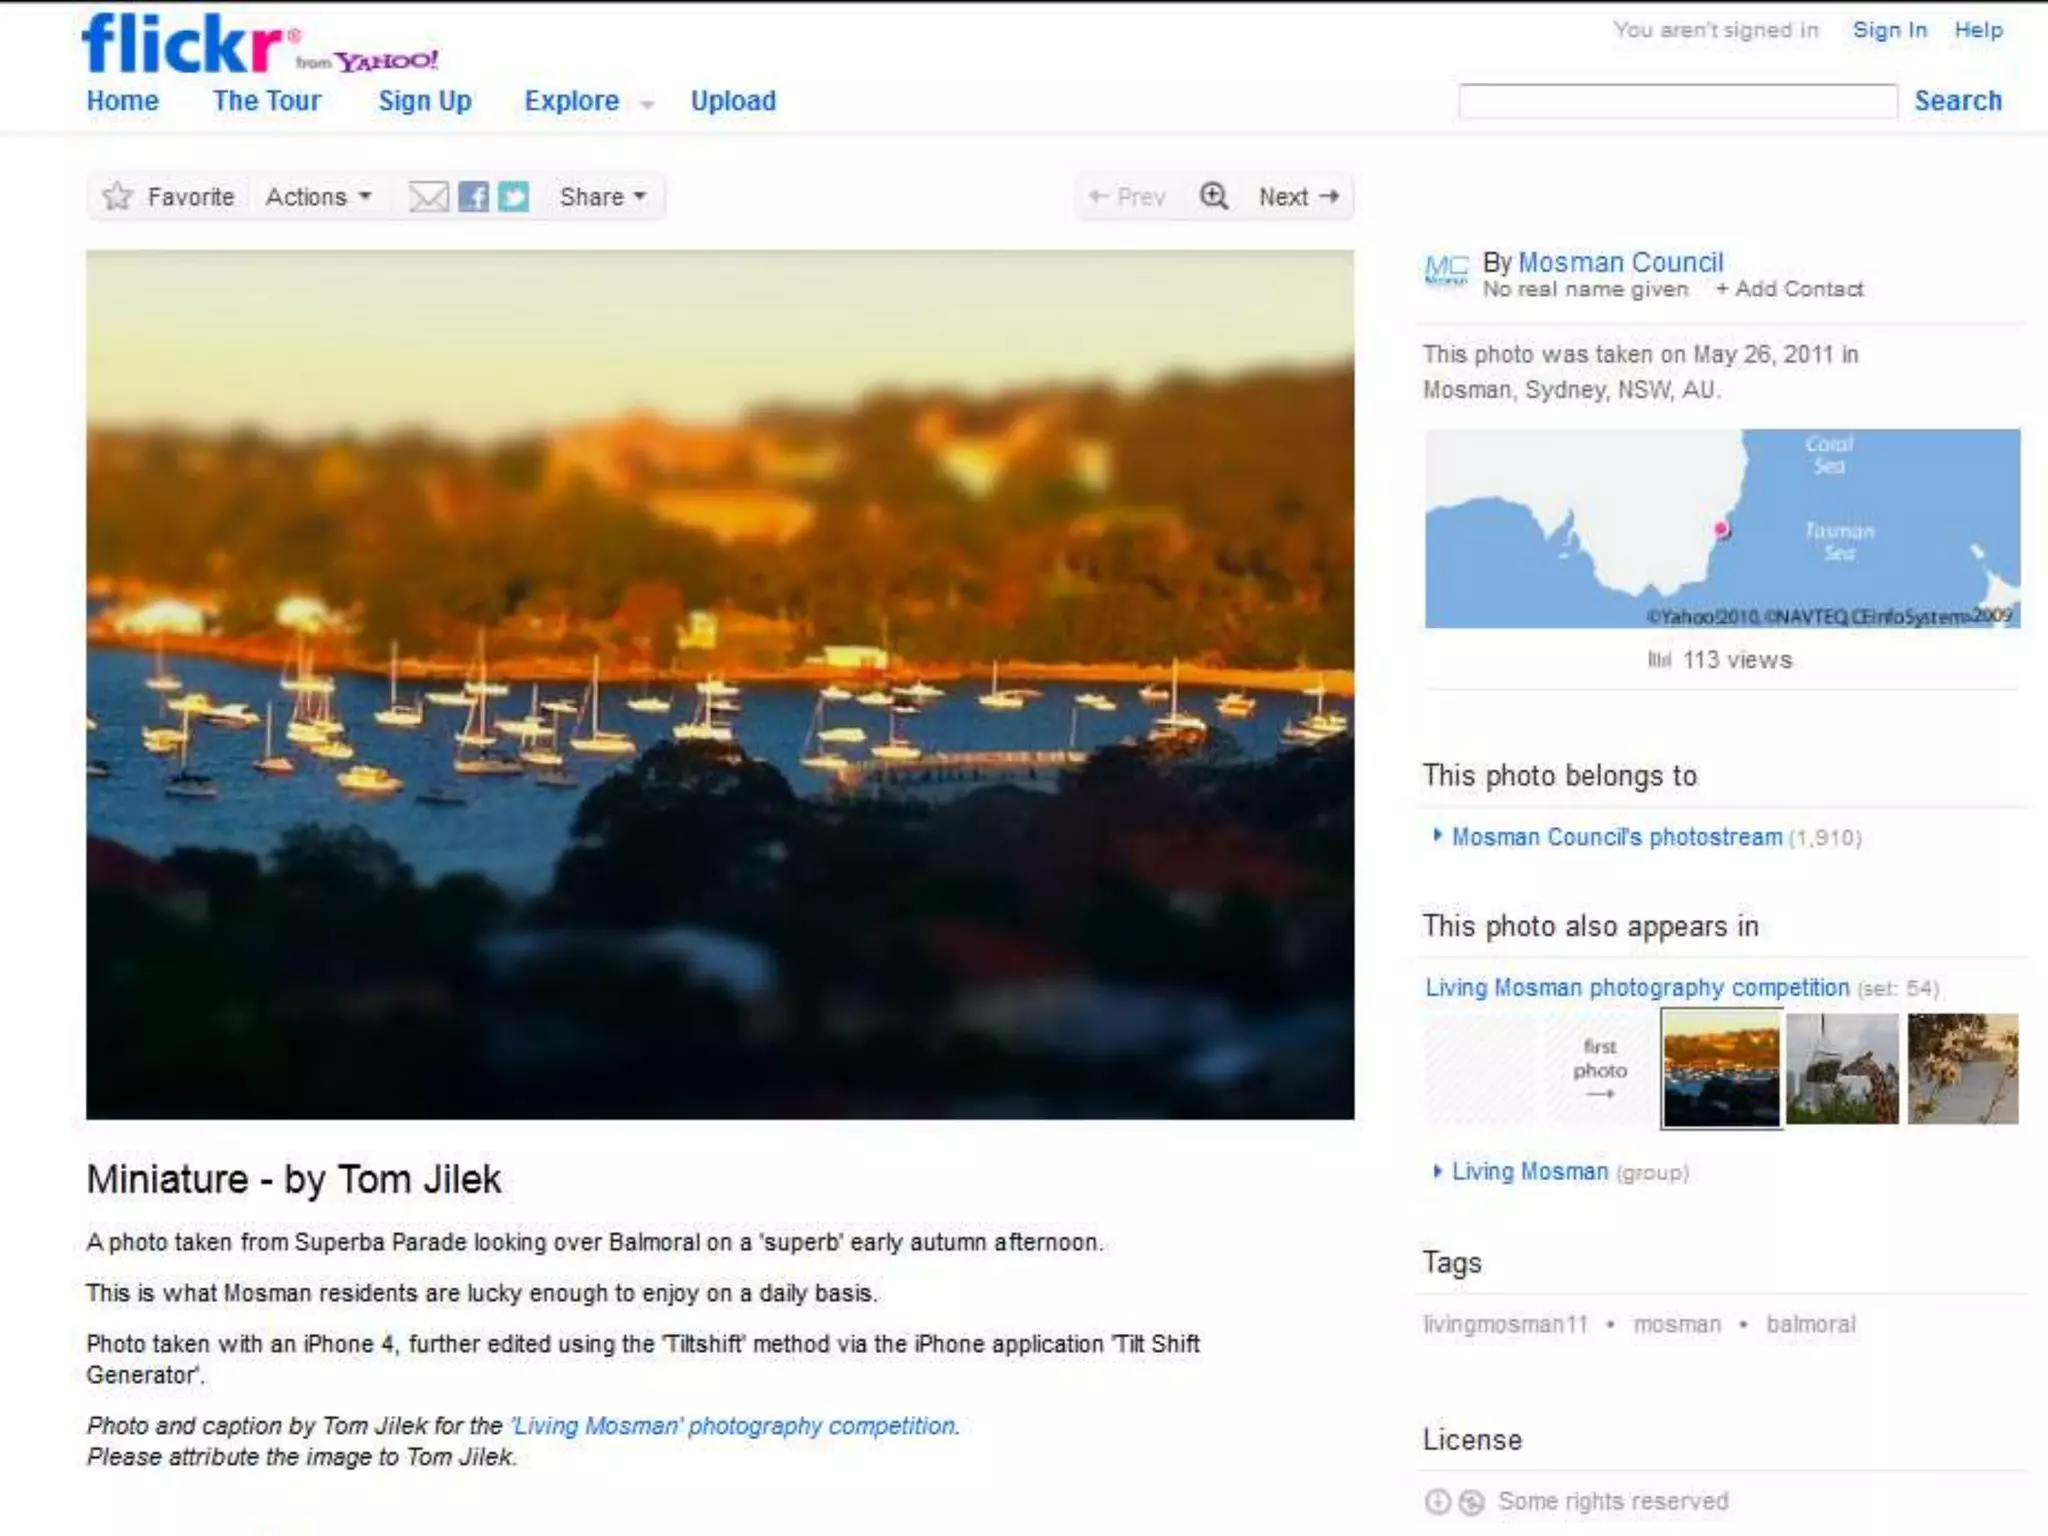
Task: Open the Share dropdown menu
Action: (x=602, y=197)
